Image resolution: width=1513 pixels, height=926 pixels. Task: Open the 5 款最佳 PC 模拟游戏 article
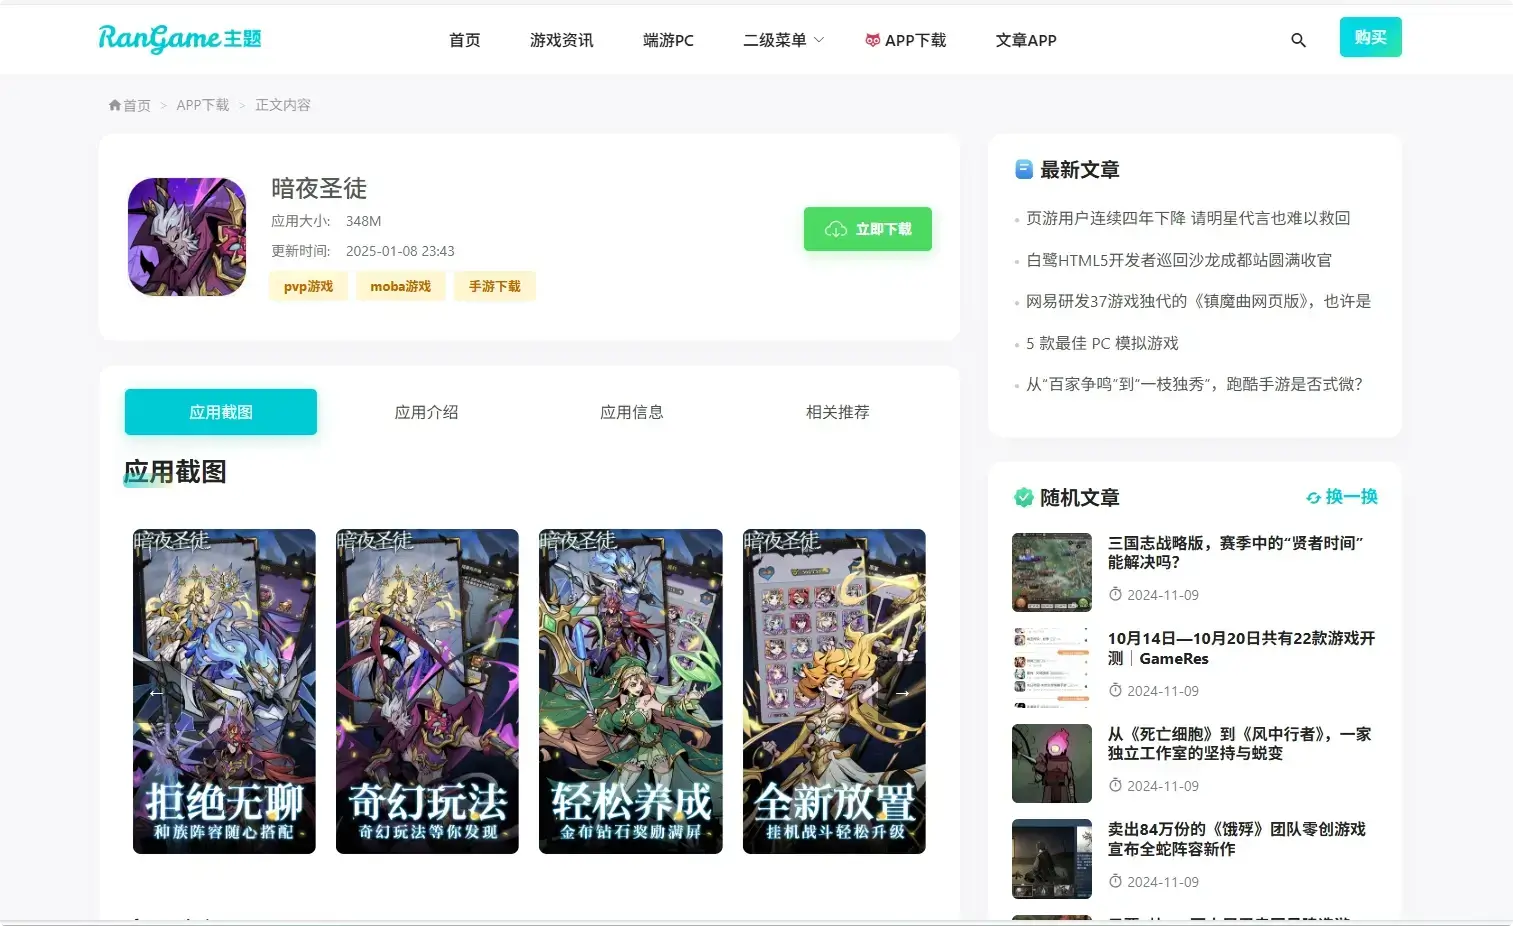1101,342
